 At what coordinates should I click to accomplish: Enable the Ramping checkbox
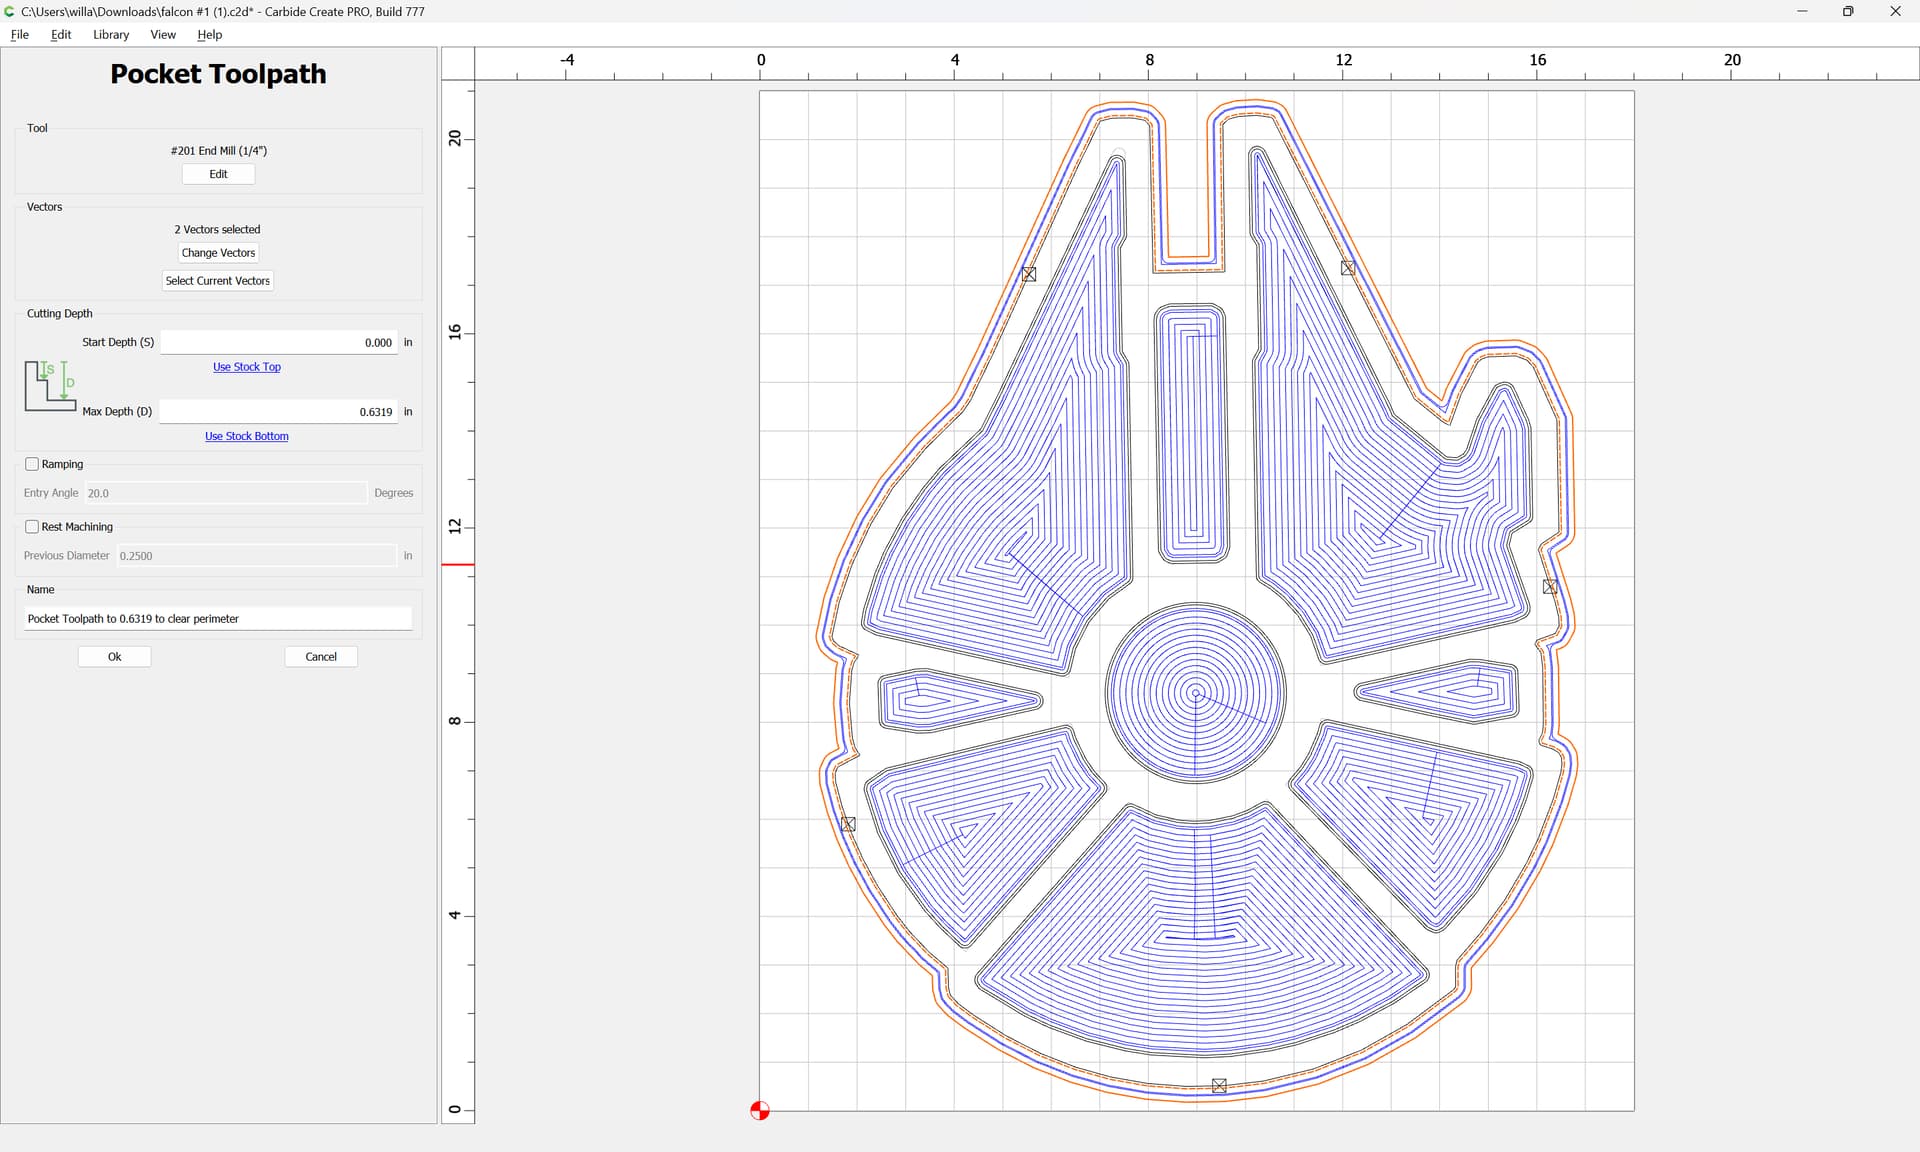point(32,464)
